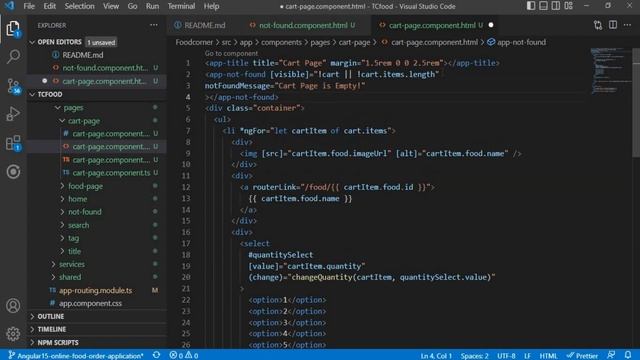Open the Edit menu

49,6
